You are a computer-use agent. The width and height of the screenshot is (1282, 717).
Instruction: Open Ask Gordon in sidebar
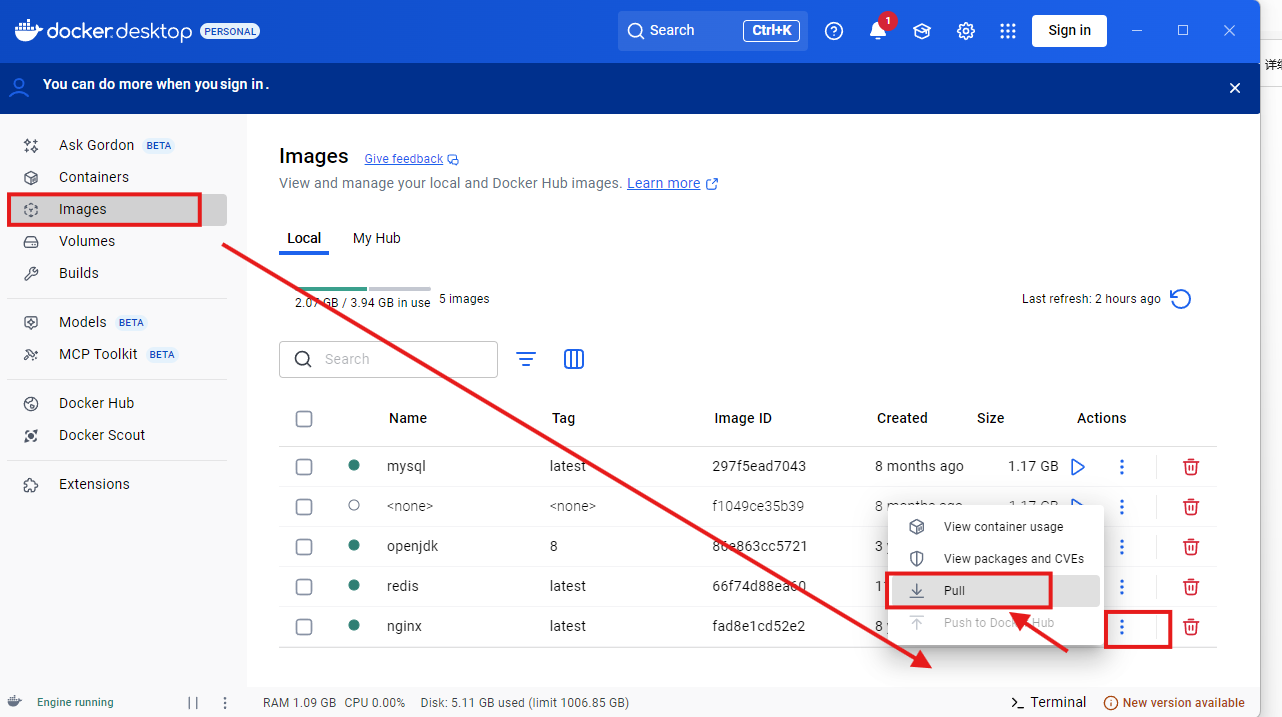click(x=117, y=145)
